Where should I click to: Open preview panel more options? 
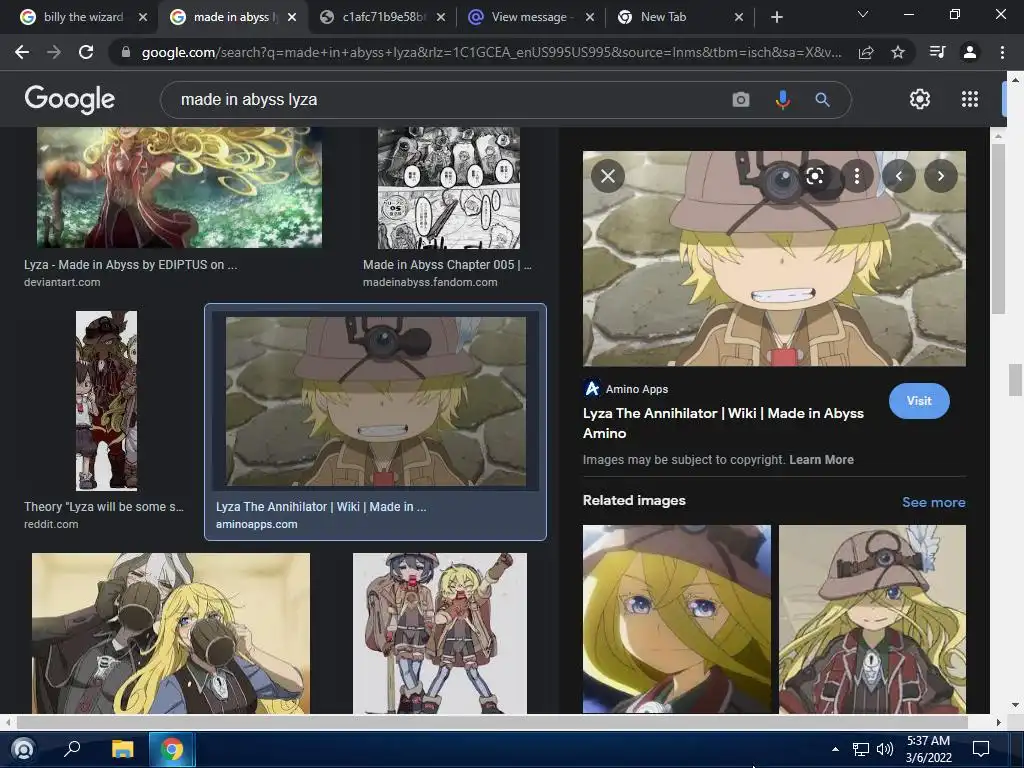pos(857,176)
